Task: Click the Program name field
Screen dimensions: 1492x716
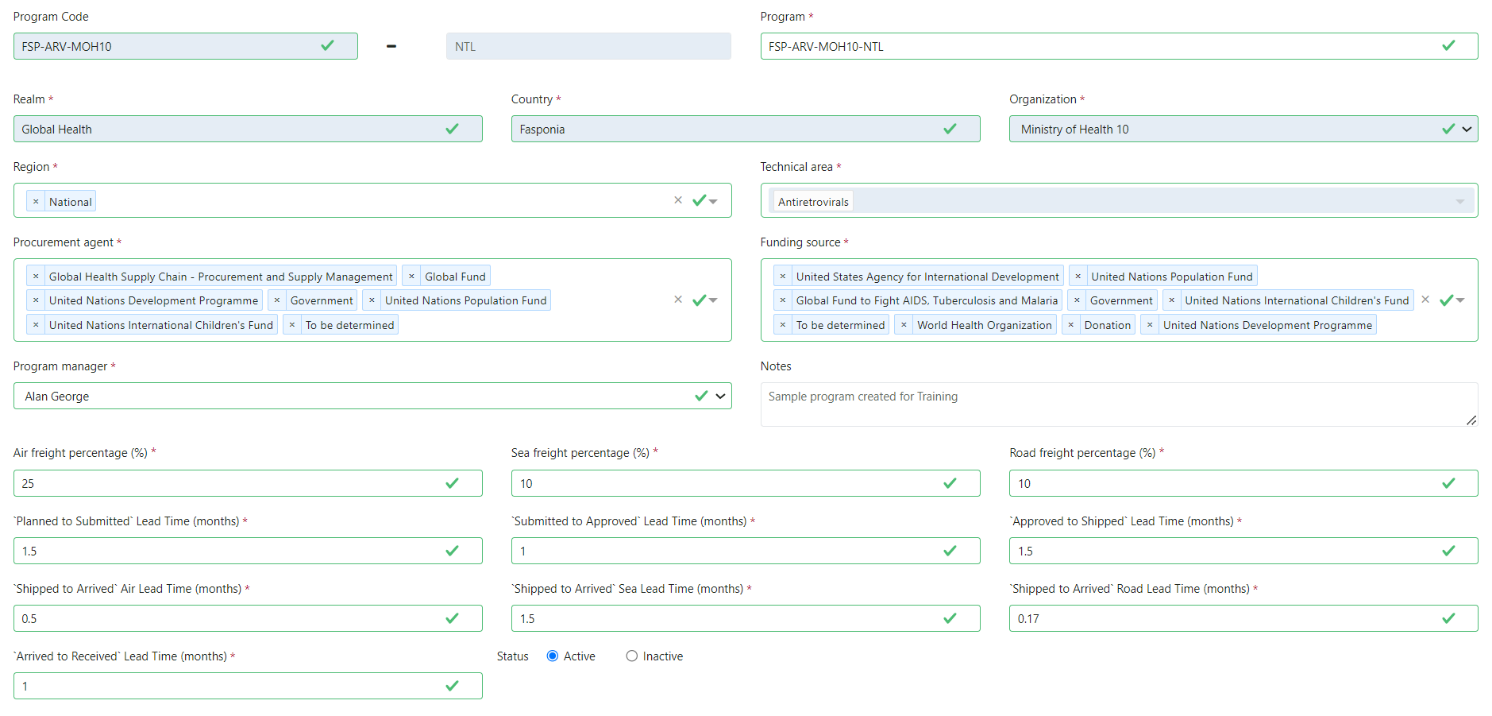Action: click(x=1119, y=46)
